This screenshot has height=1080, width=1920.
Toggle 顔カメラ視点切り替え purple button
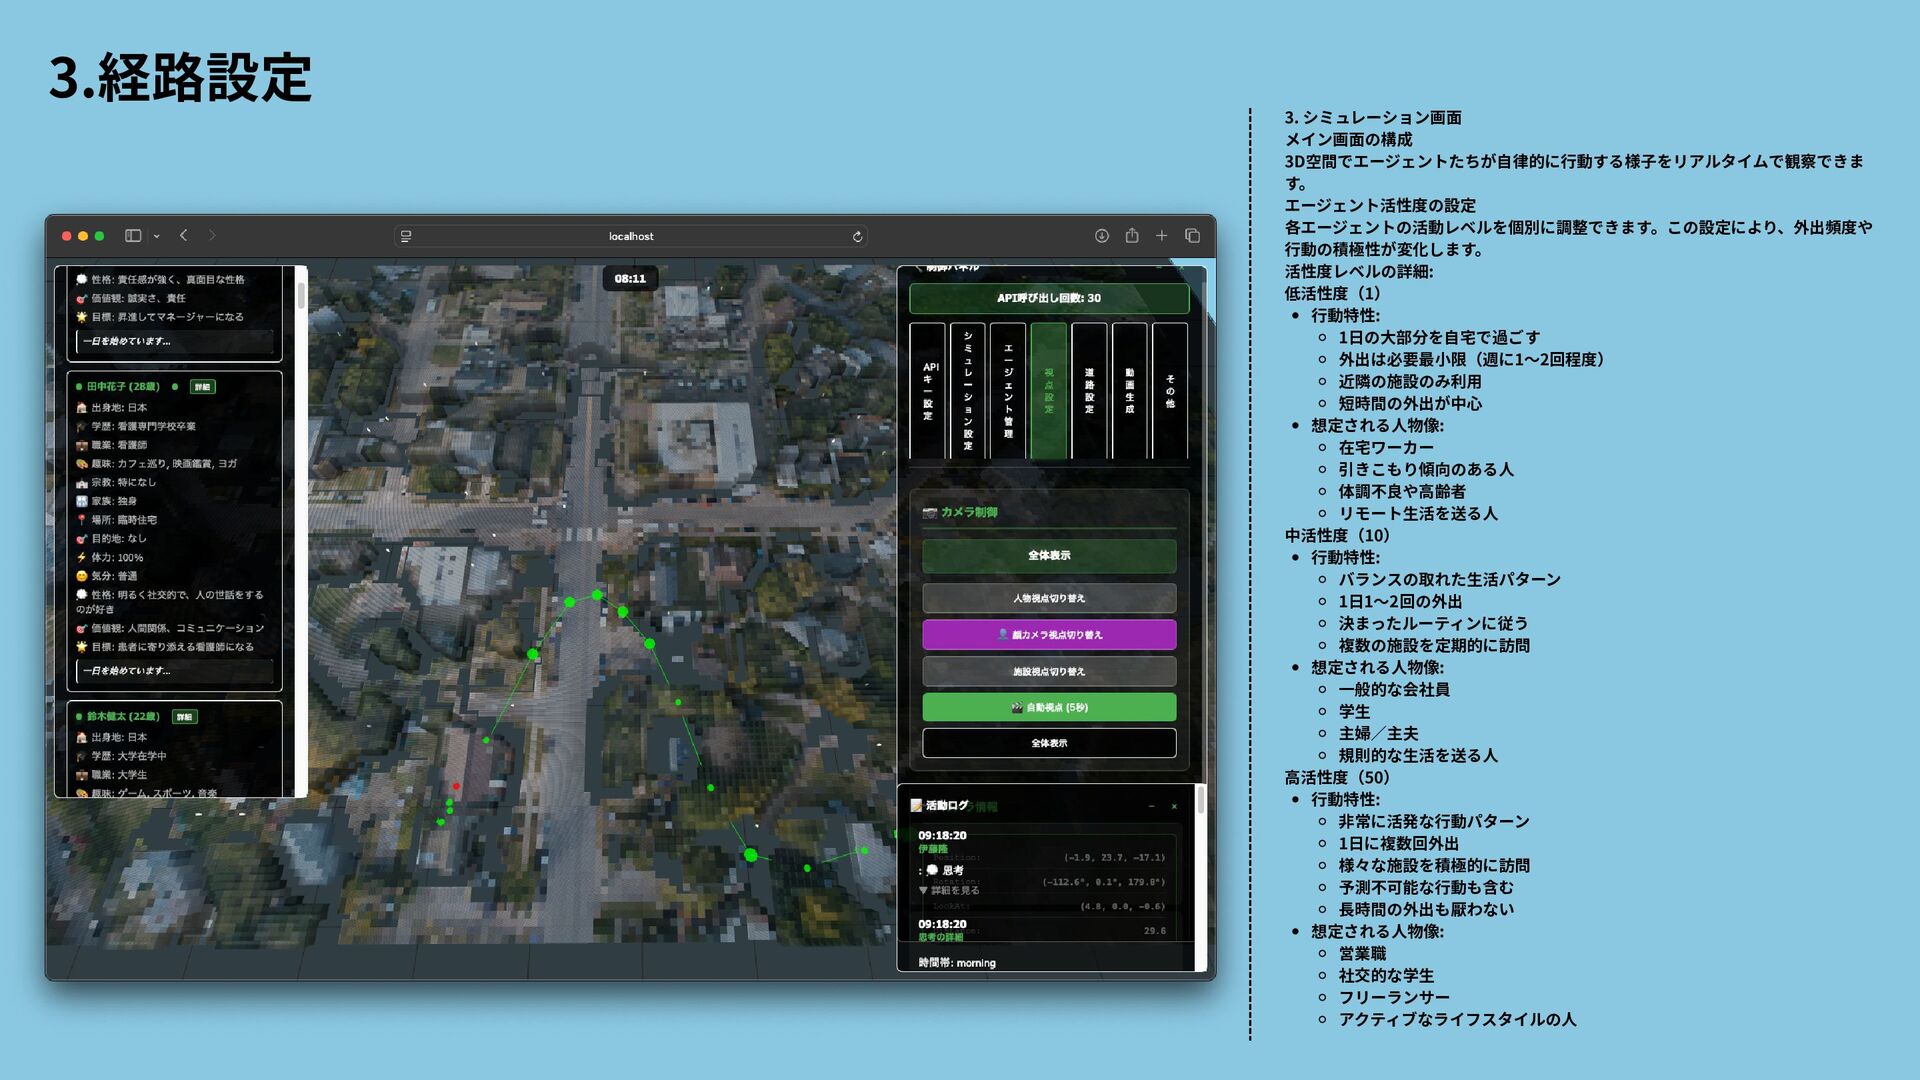[x=1049, y=635]
